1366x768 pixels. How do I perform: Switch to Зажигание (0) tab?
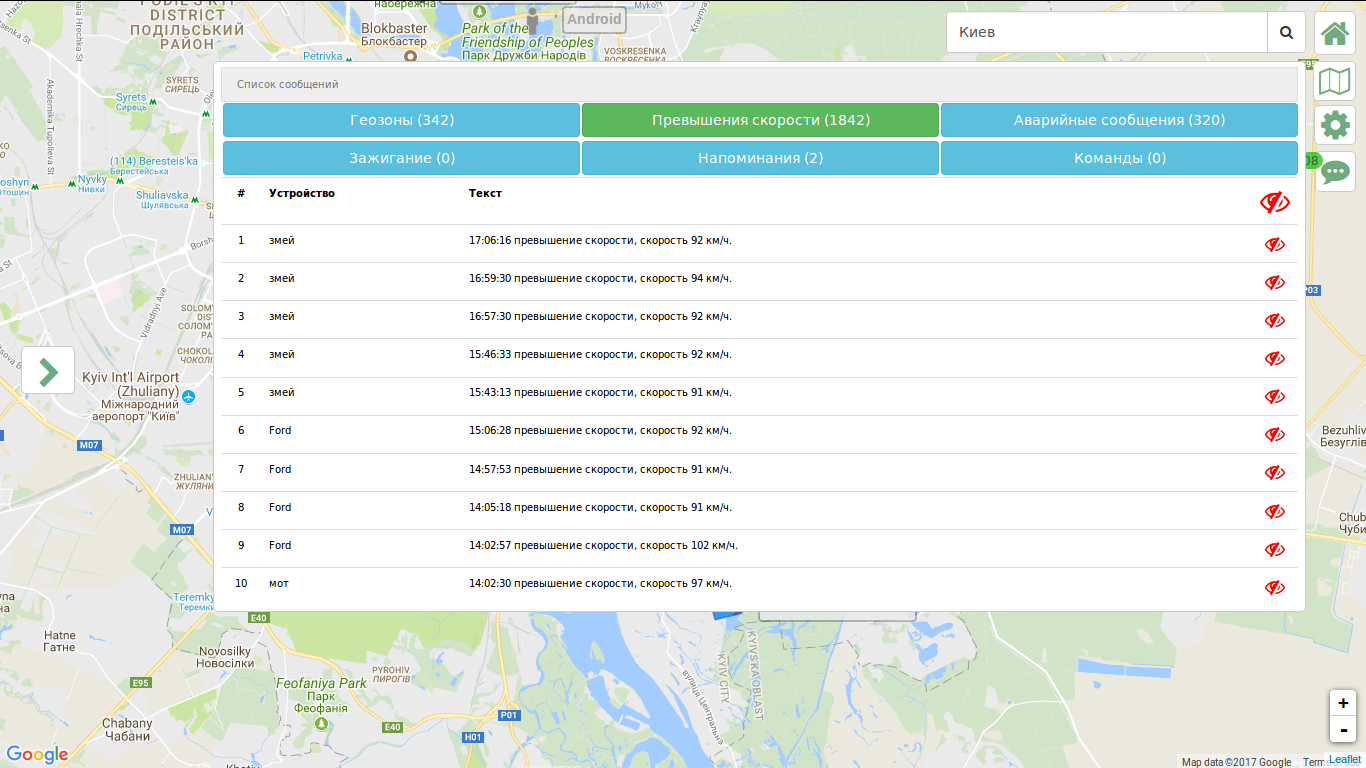tap(402, 158)
